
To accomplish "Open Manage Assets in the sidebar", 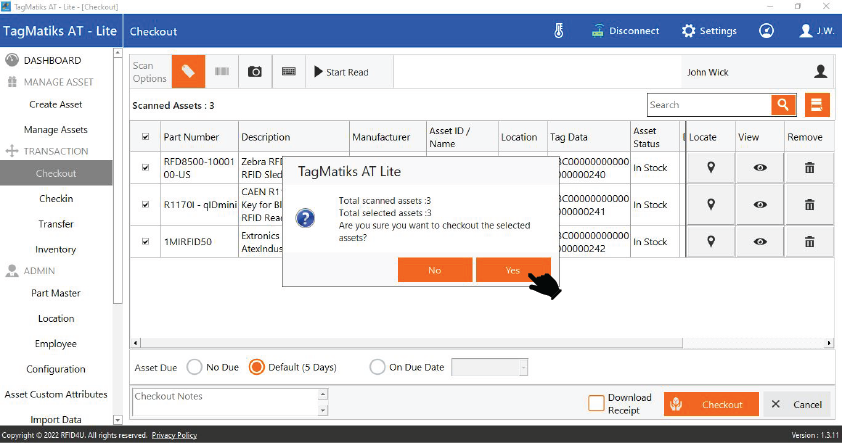I will (56, 129).
